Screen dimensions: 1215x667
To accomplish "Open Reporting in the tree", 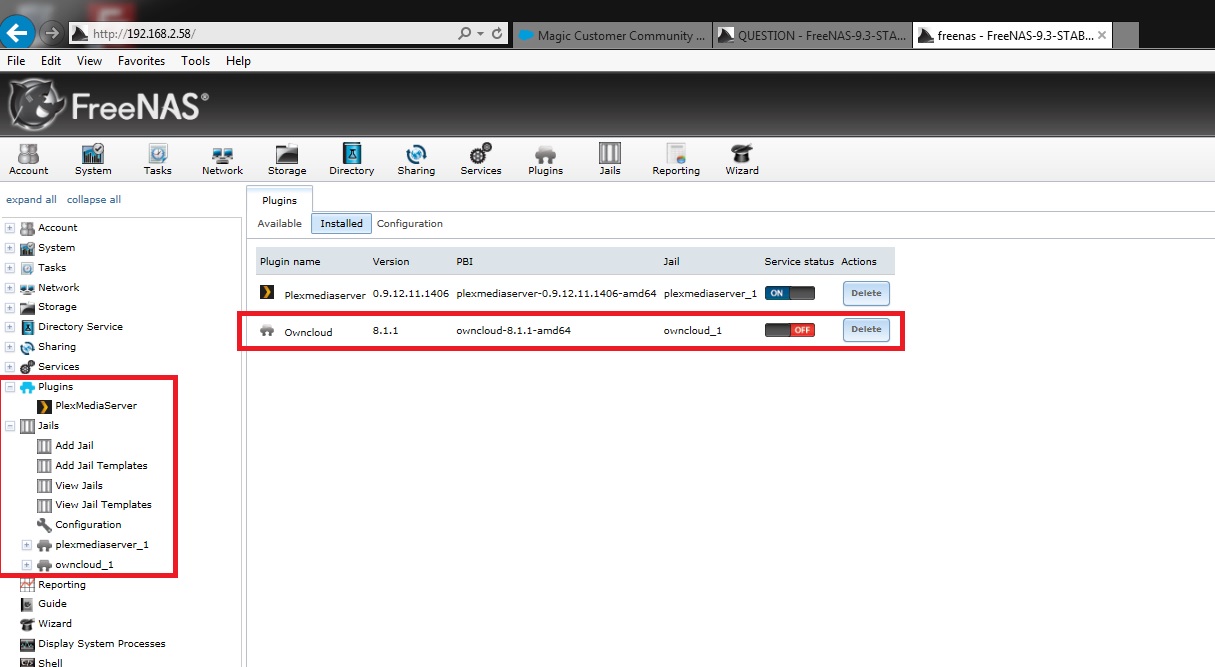I will (x=62, y=585).
